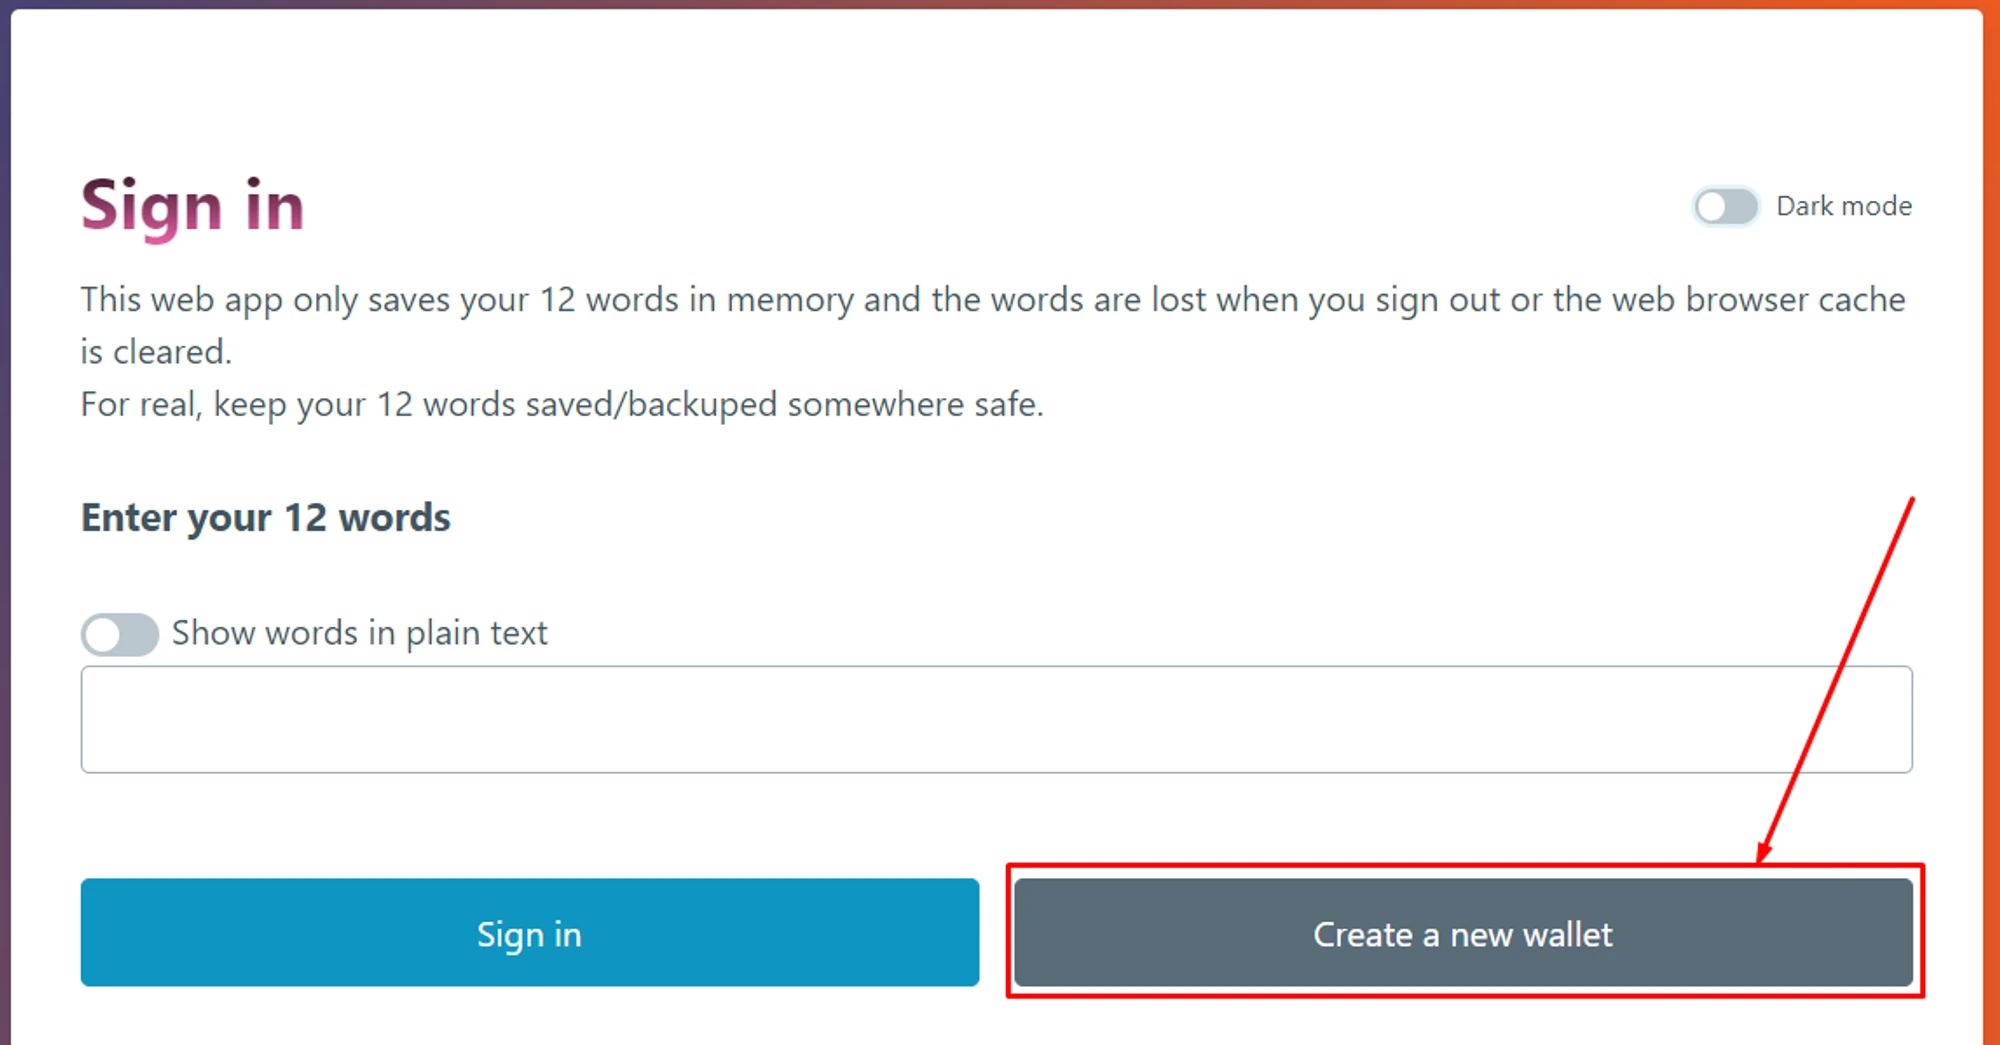Click the "Show words in plain text" label
Image resolution: width=2000 pixels, height=1045 pixels.
[359, 633]
